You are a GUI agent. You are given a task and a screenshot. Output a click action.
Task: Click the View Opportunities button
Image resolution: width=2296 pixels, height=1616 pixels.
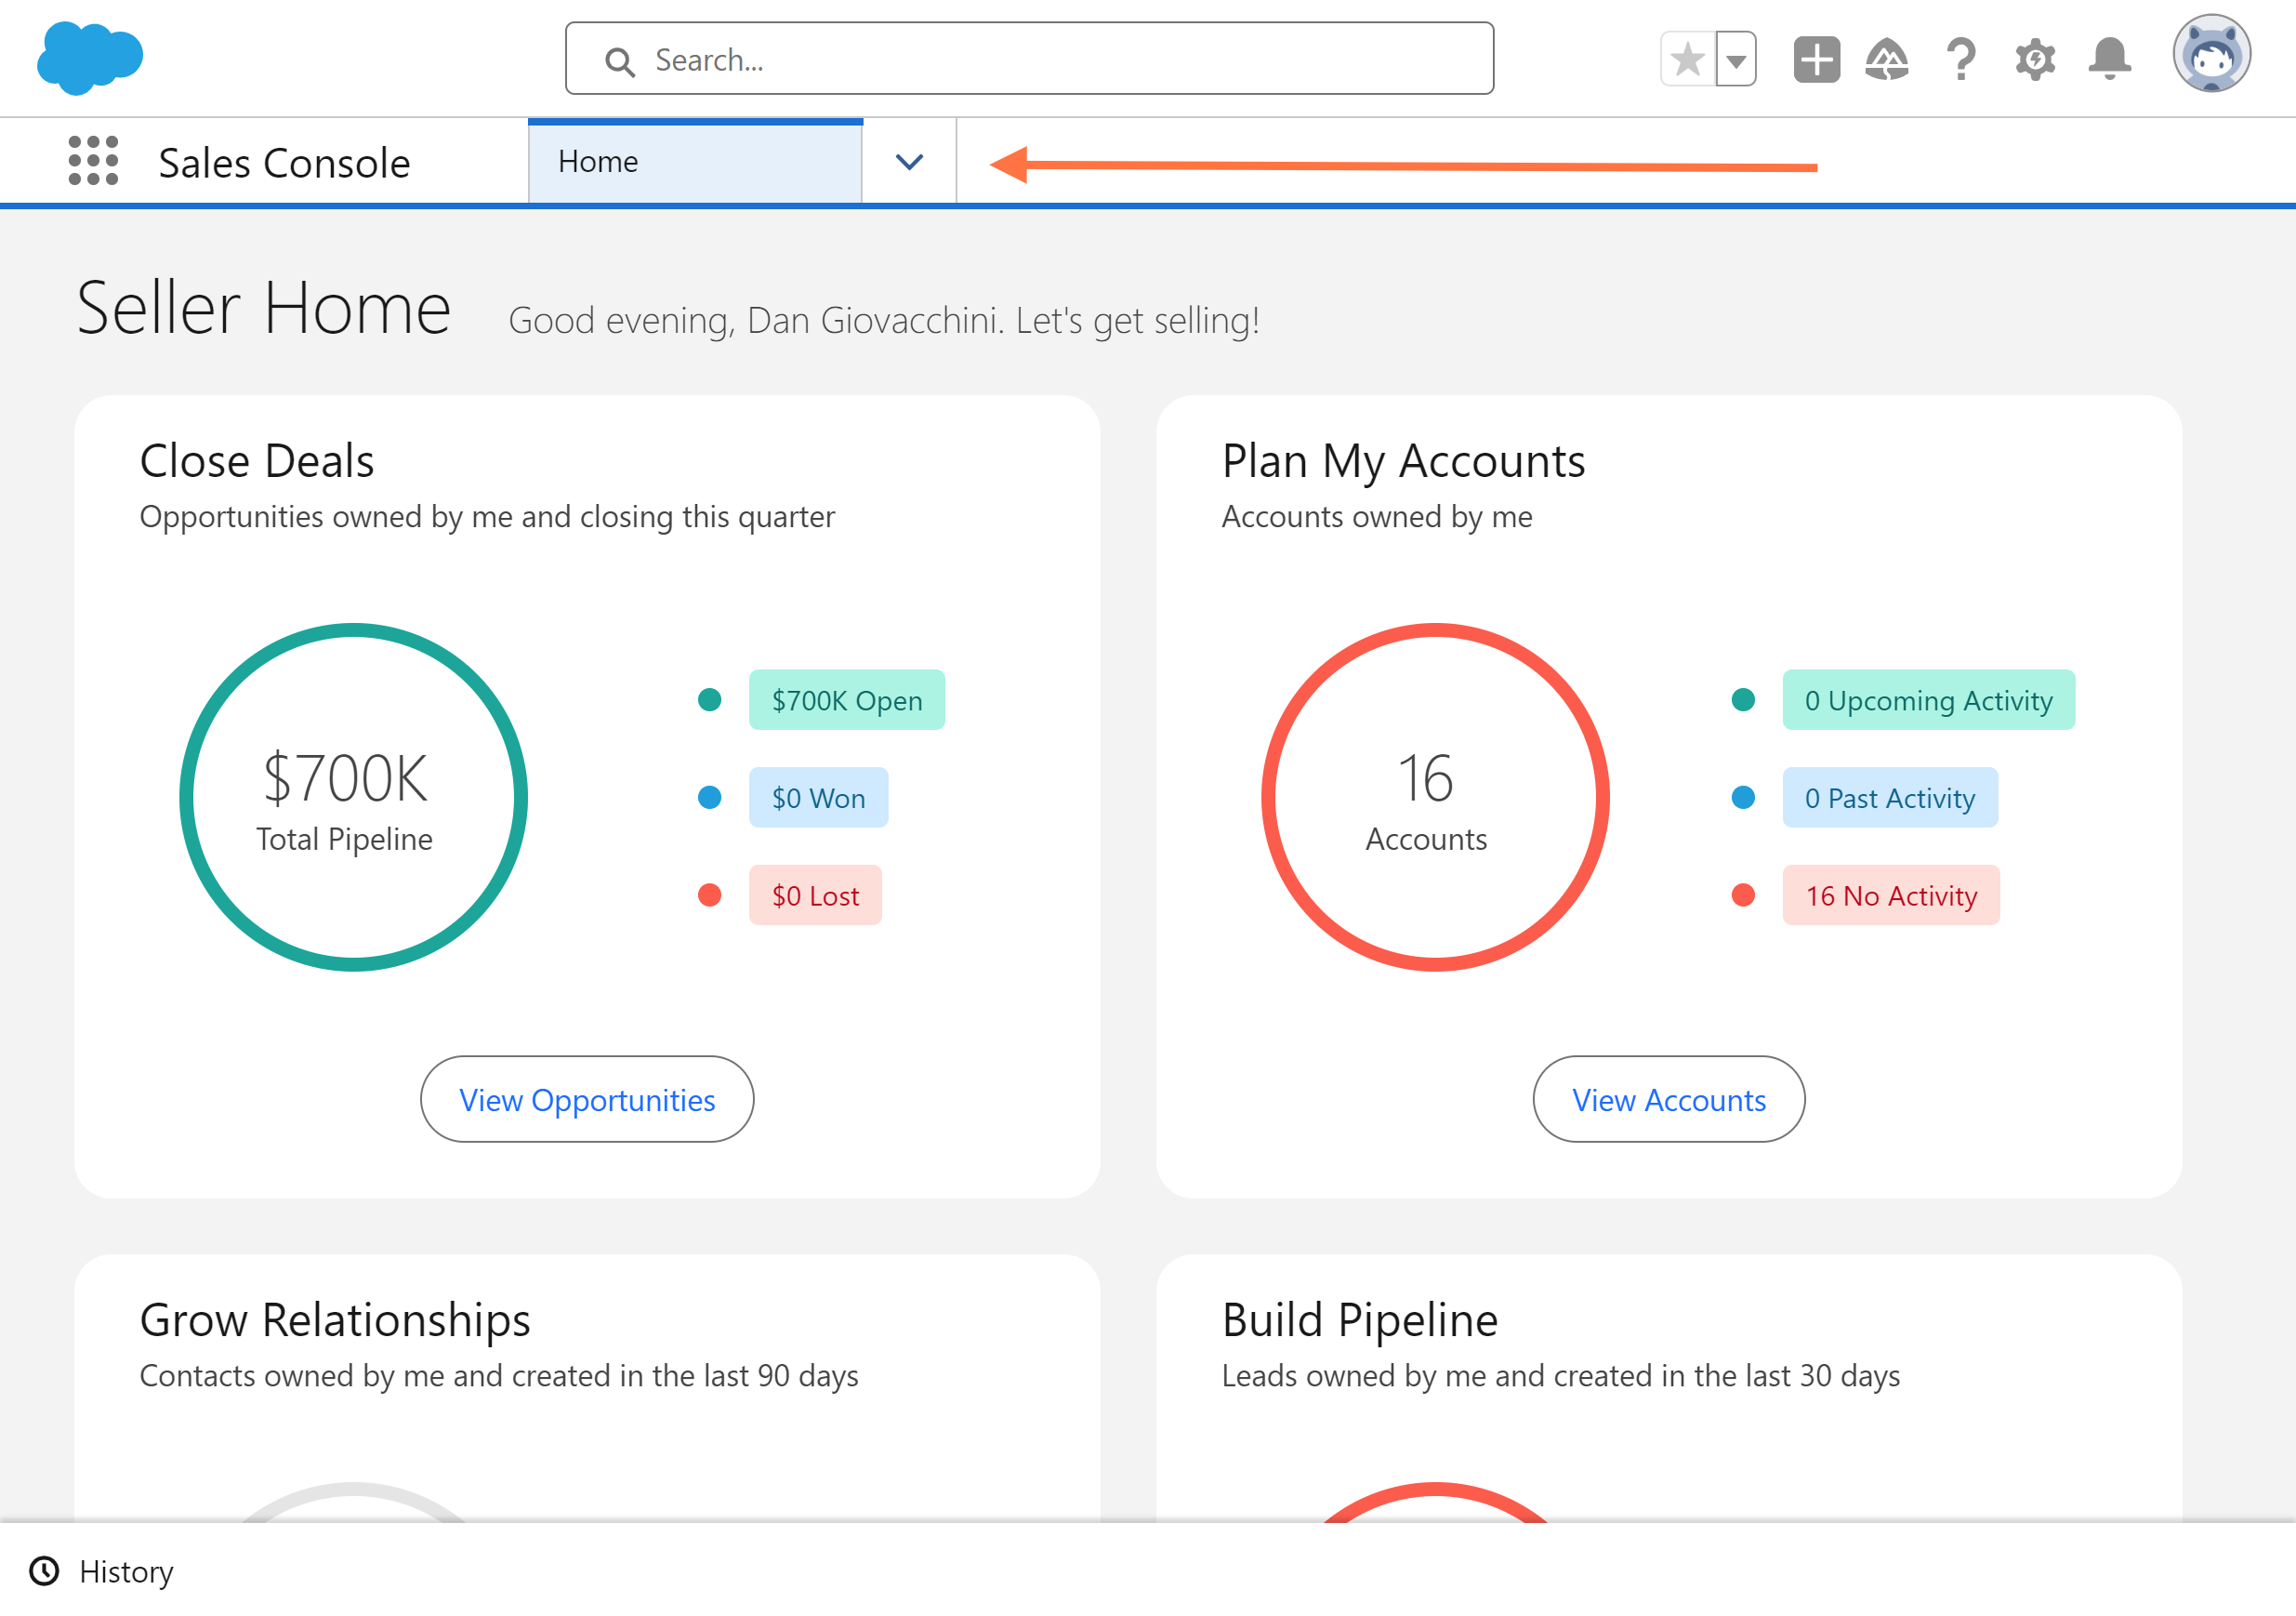[x=587, y=1100]
